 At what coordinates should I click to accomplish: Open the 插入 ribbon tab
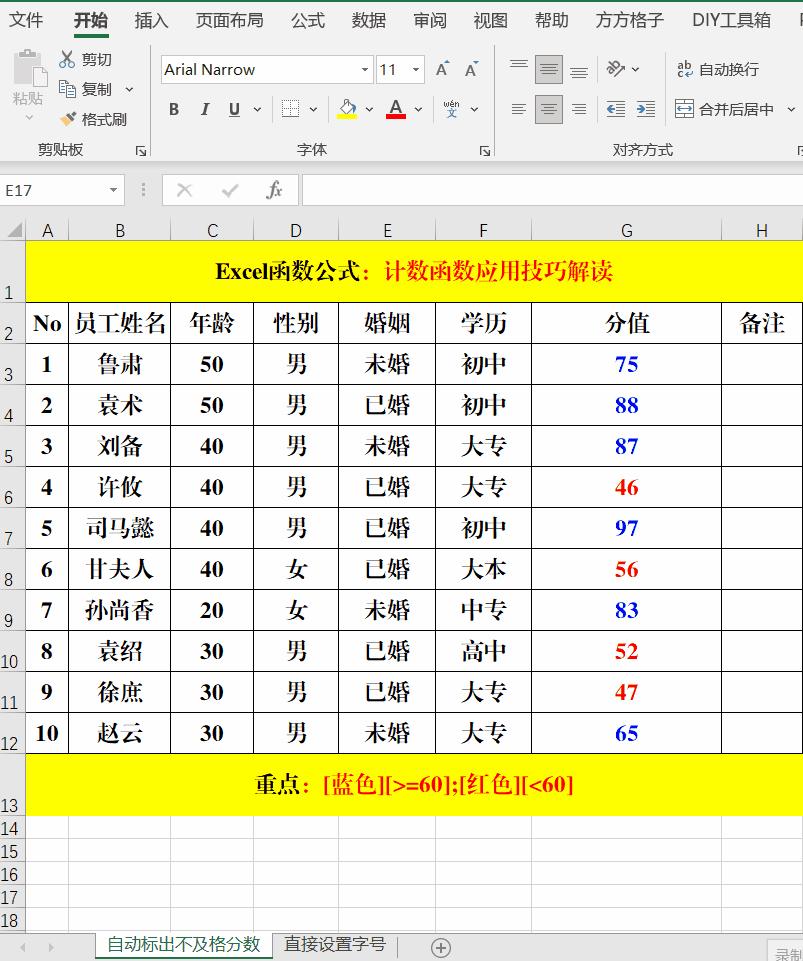pyautogui.click(x=151, y=19)
